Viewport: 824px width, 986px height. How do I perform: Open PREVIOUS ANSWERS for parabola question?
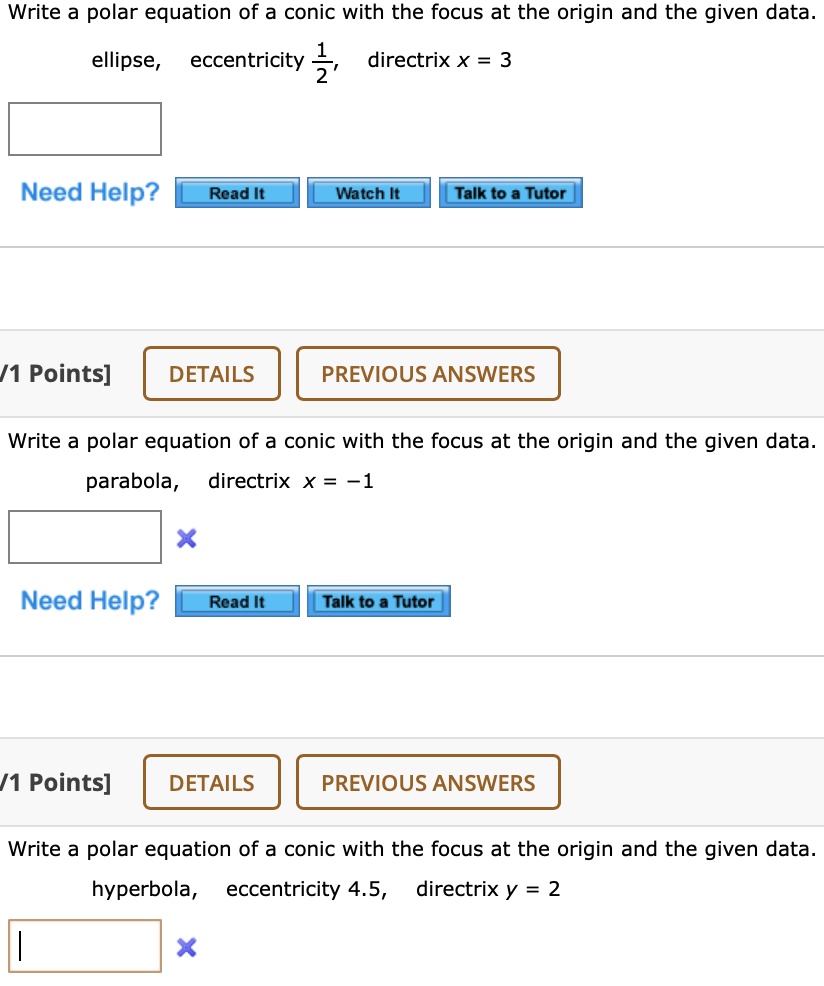point(428,373)
